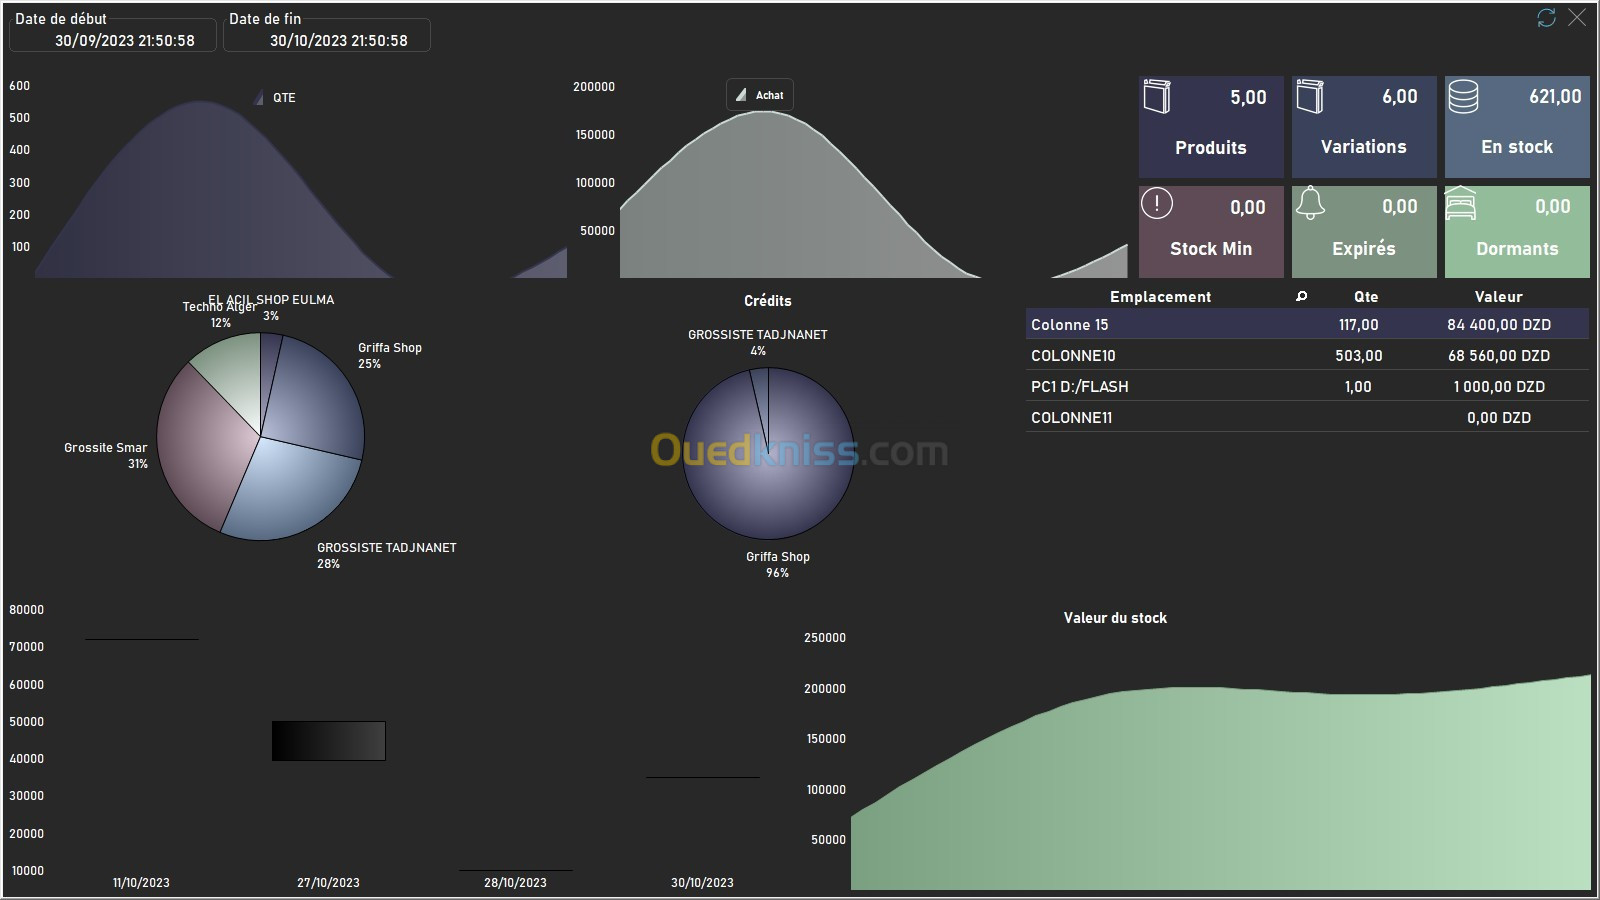Click the search icon next to Emplacement
The image size is (1600, 900).
point(1301,296)
